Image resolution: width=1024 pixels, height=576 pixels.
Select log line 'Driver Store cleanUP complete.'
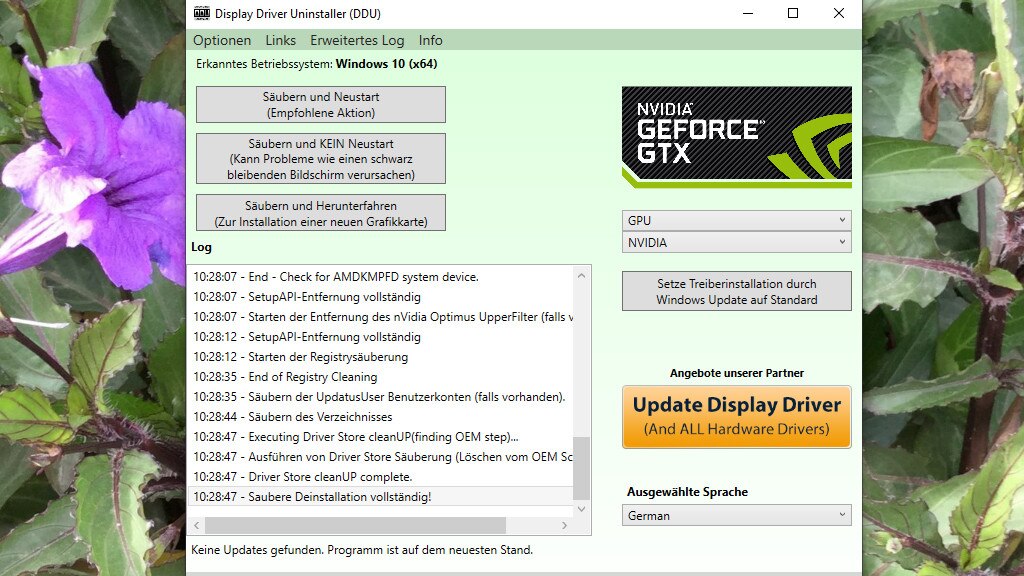(381, 477)
